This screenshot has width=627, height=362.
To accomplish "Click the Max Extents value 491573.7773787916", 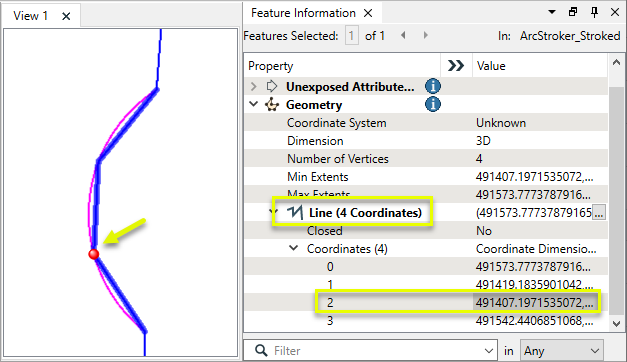I will click(533, 195).
